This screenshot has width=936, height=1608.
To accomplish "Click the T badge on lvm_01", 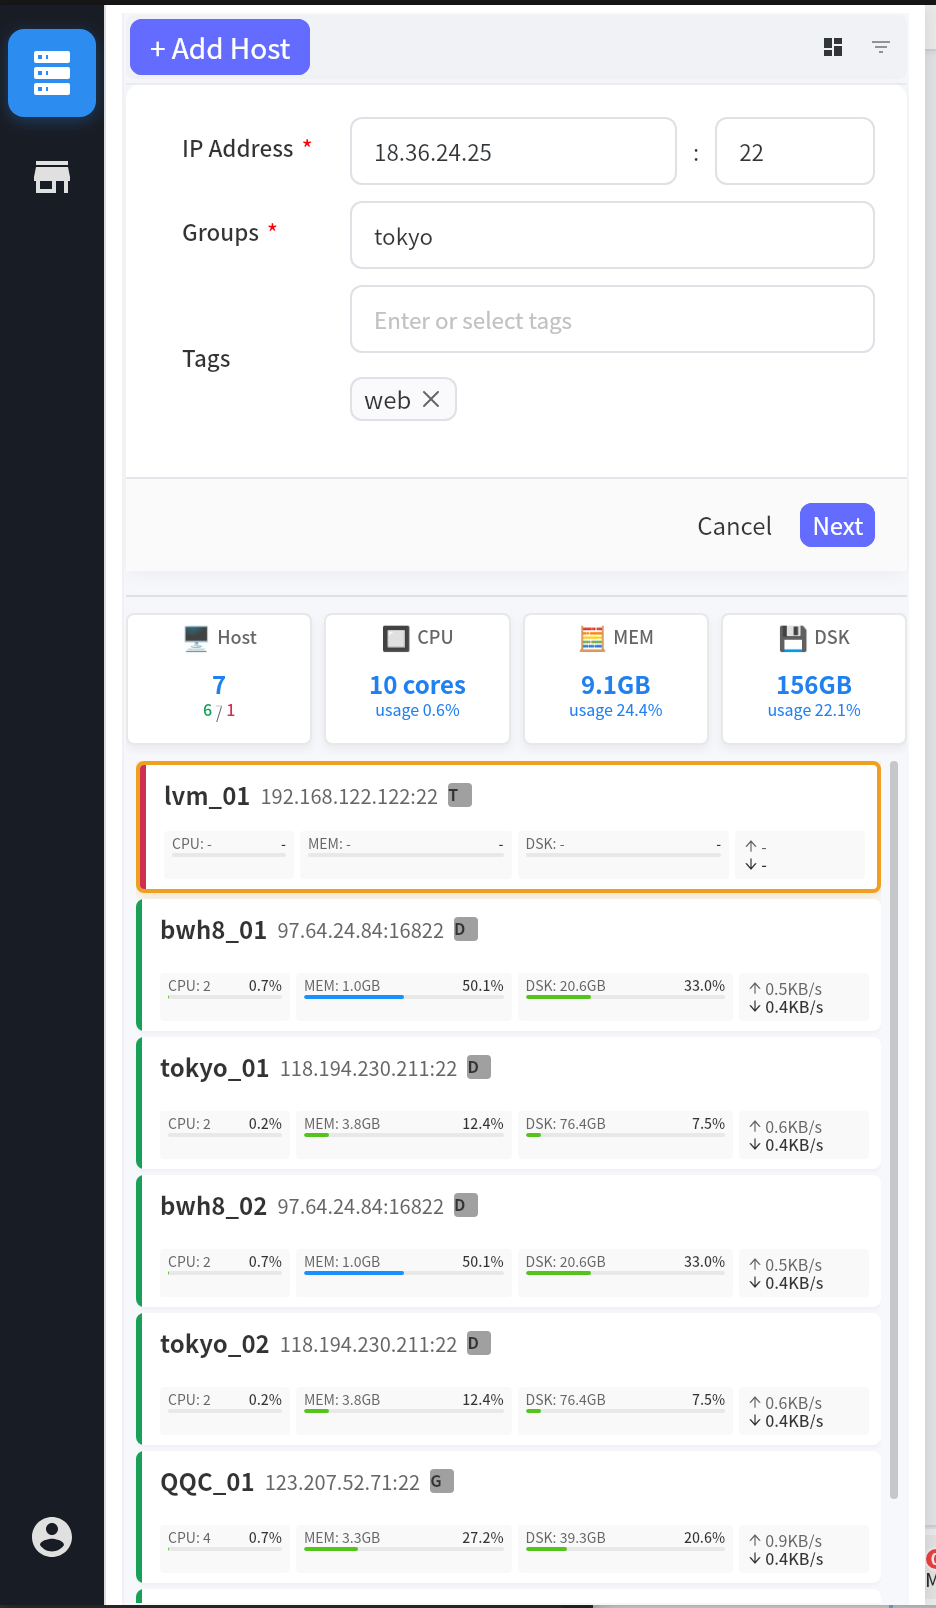I will pos(459,795).
